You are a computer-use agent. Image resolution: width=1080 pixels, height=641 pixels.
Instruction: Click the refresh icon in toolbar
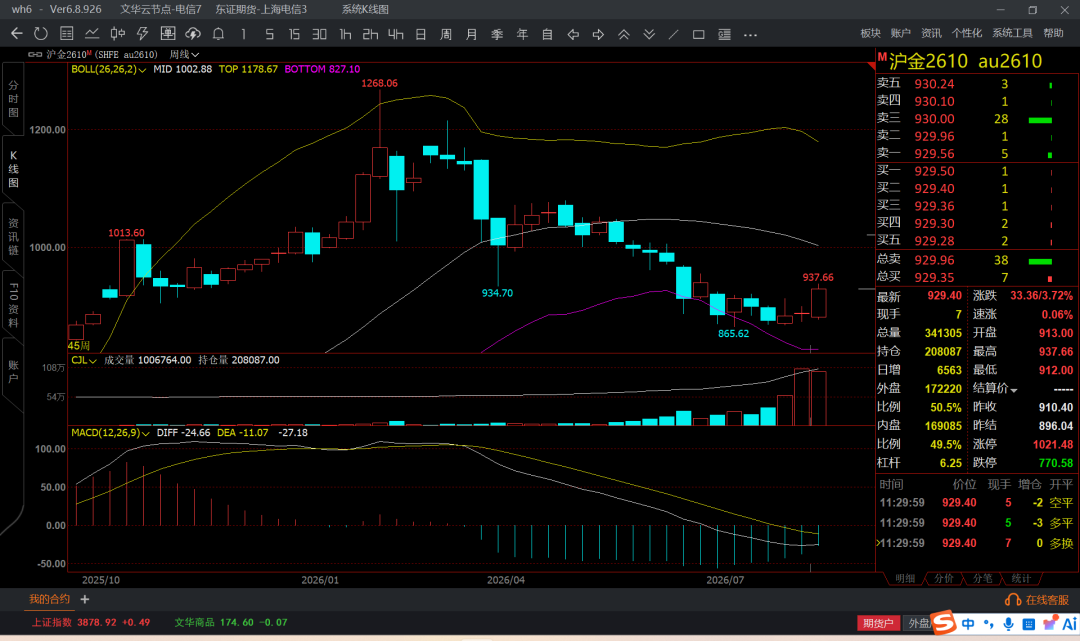41,34
